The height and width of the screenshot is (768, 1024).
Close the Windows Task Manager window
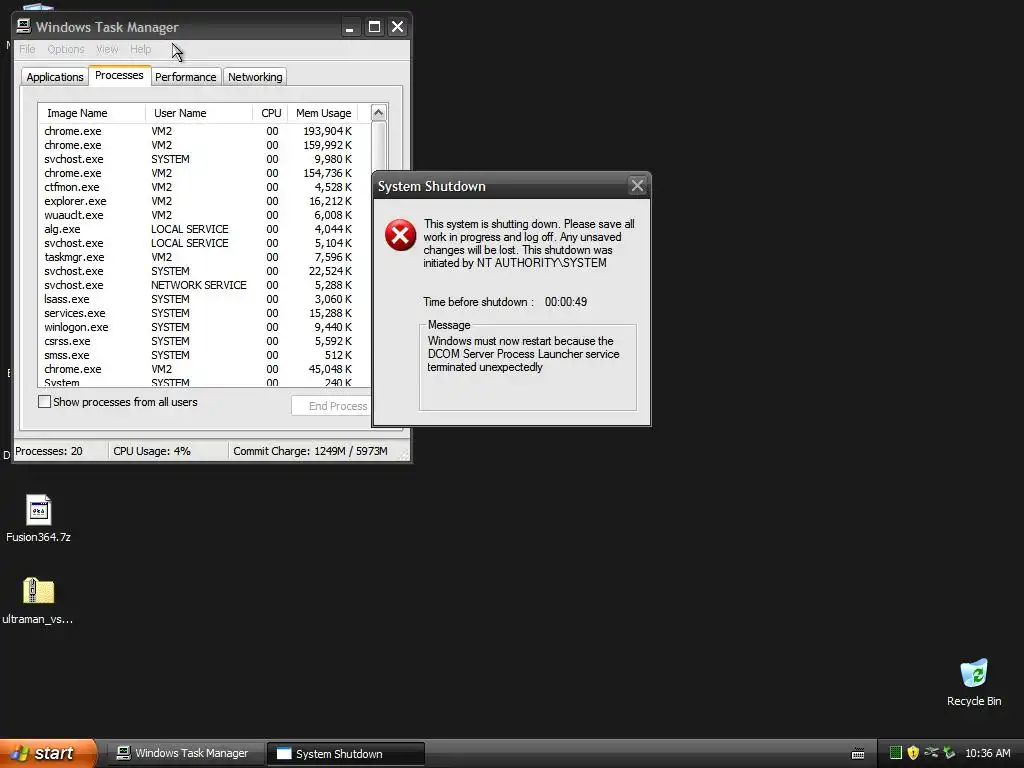tap(397, 27)
